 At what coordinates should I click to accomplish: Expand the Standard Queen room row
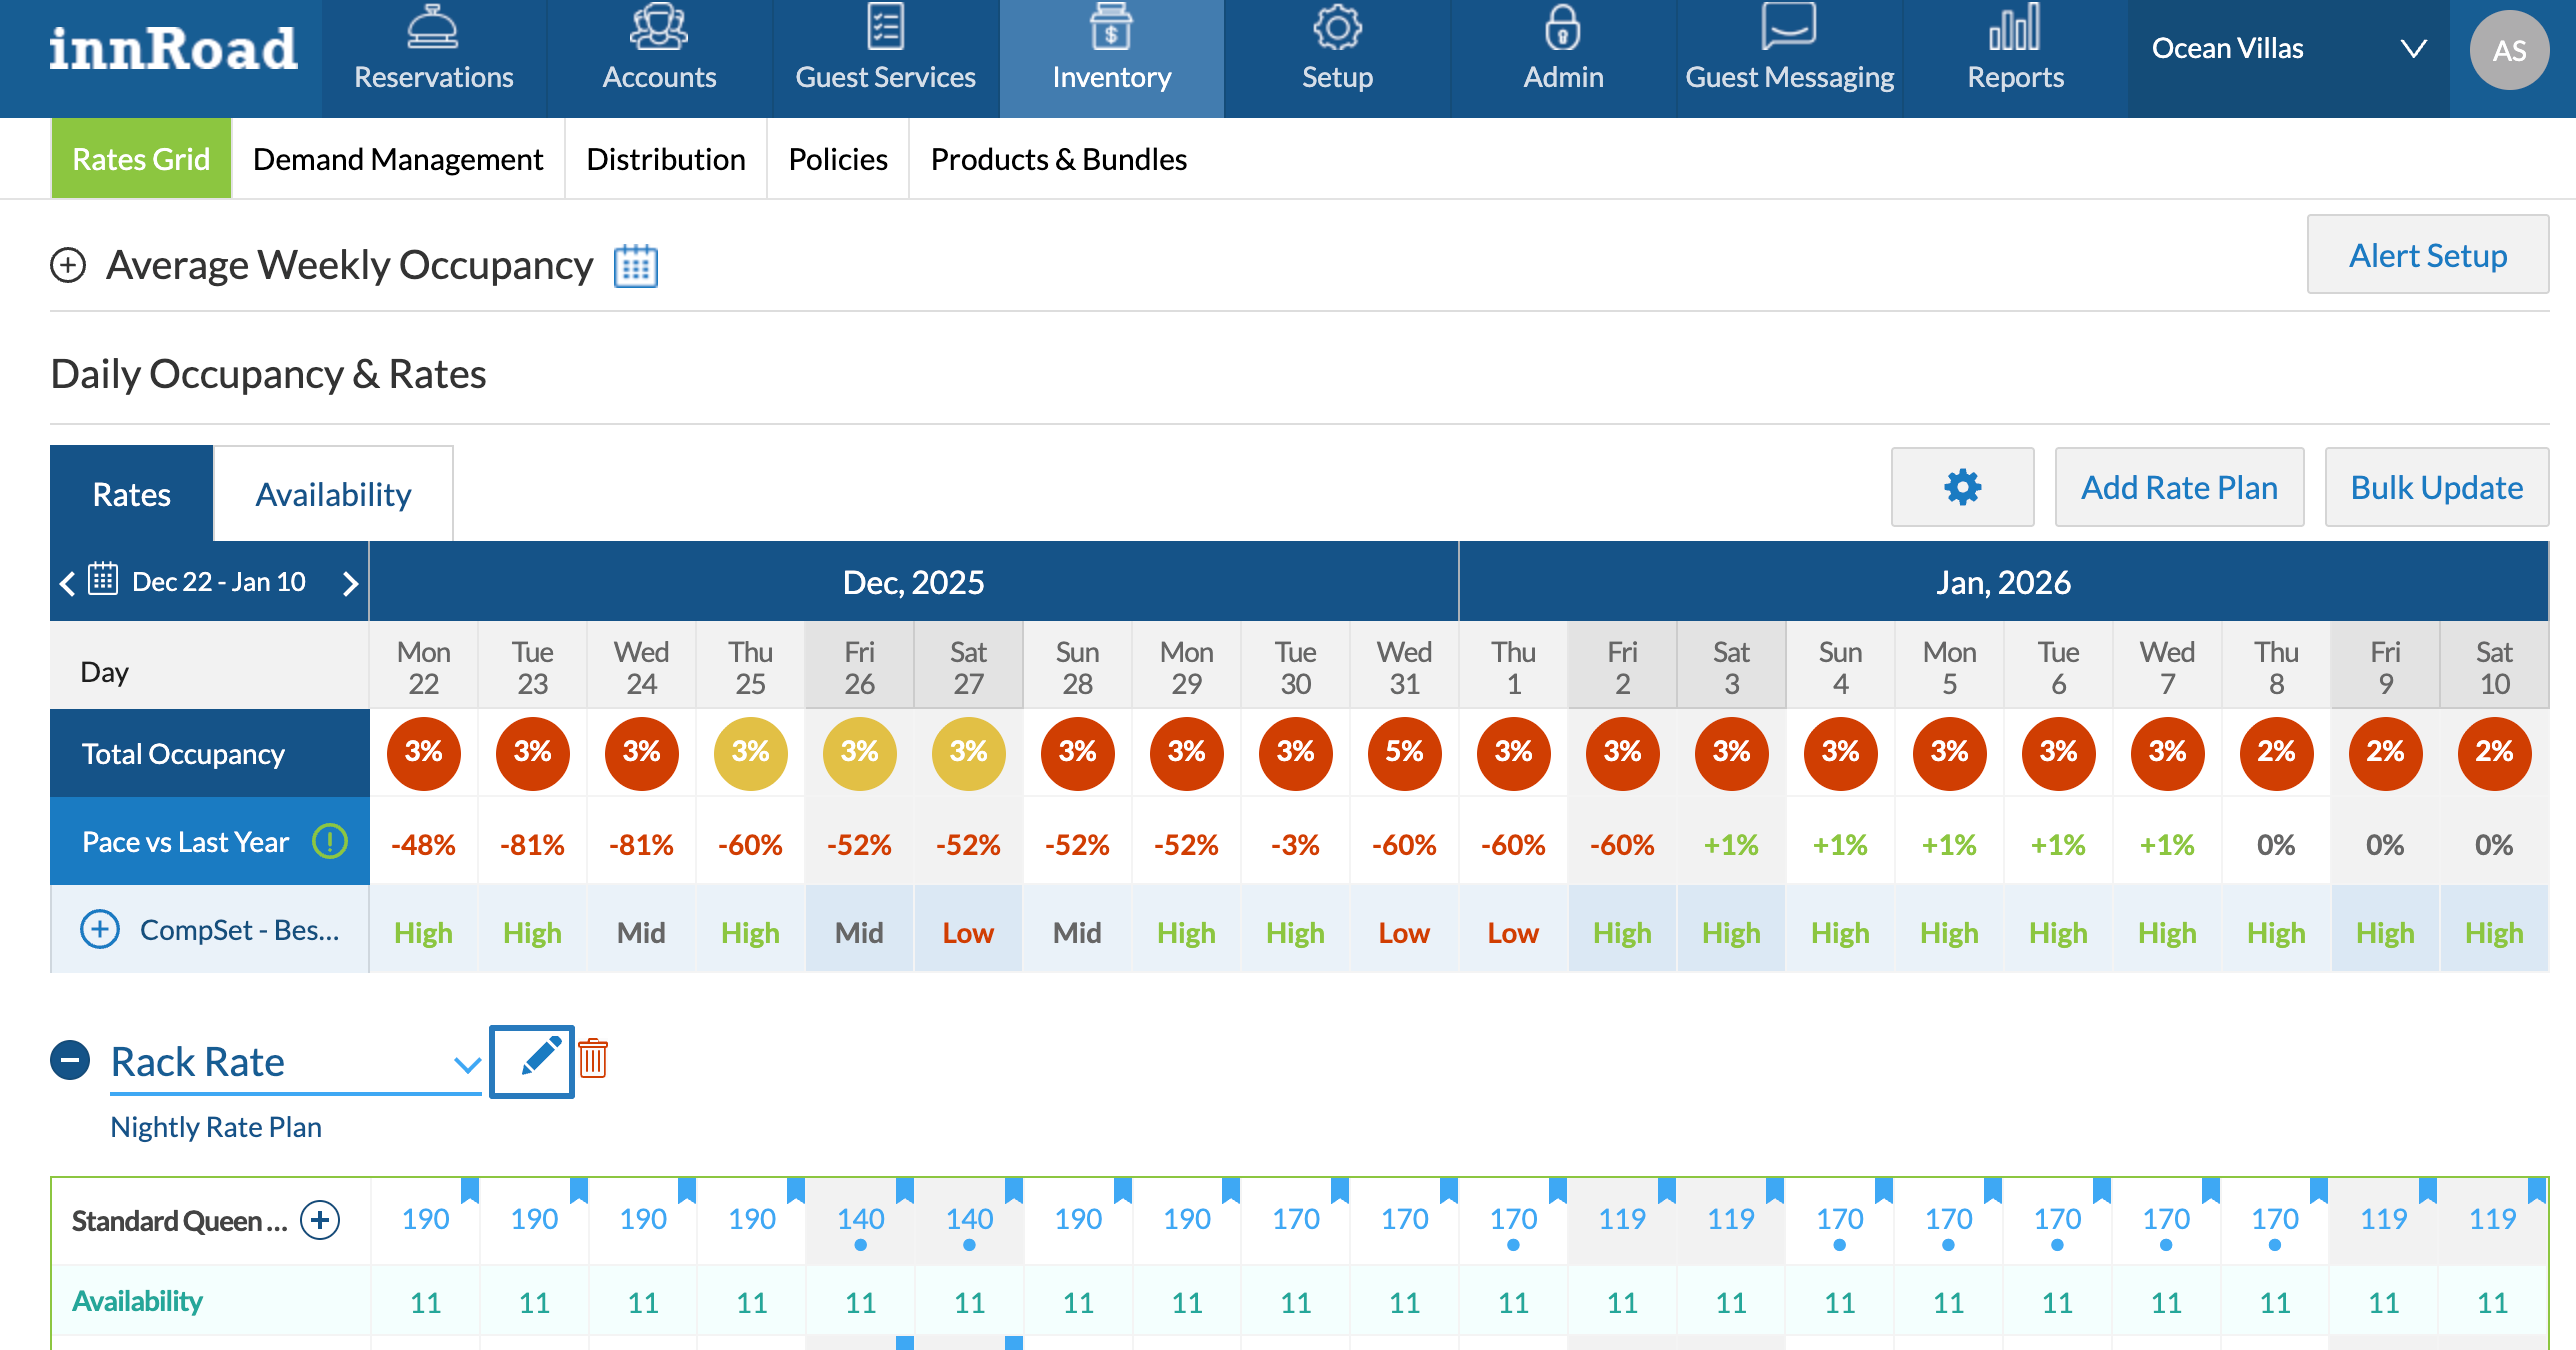pos(321,1220)
